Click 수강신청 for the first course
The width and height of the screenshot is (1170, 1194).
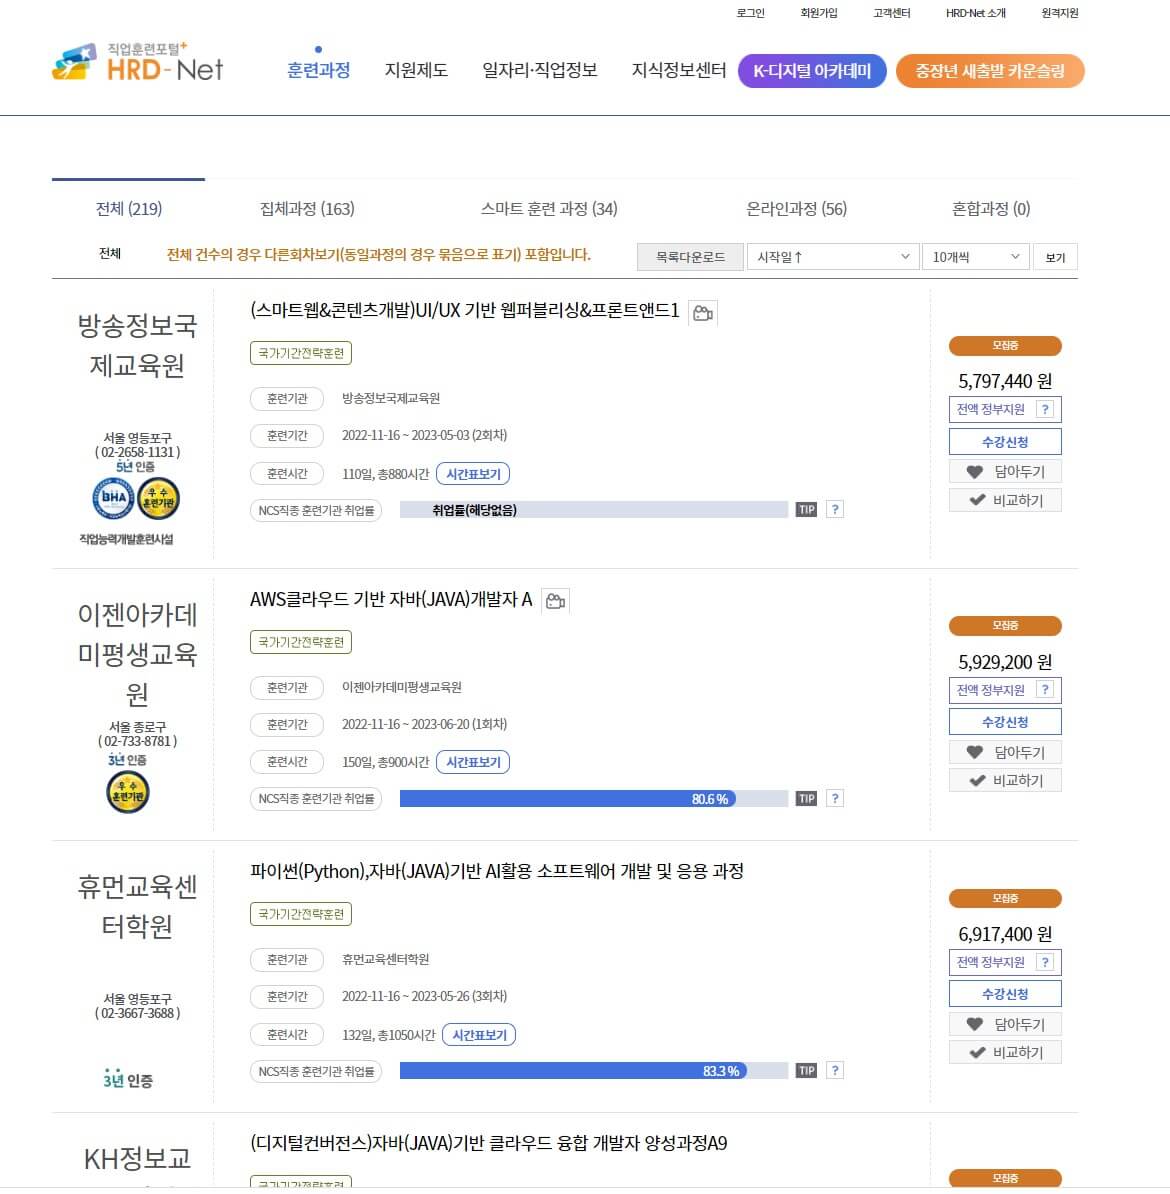pos(1005,440)
